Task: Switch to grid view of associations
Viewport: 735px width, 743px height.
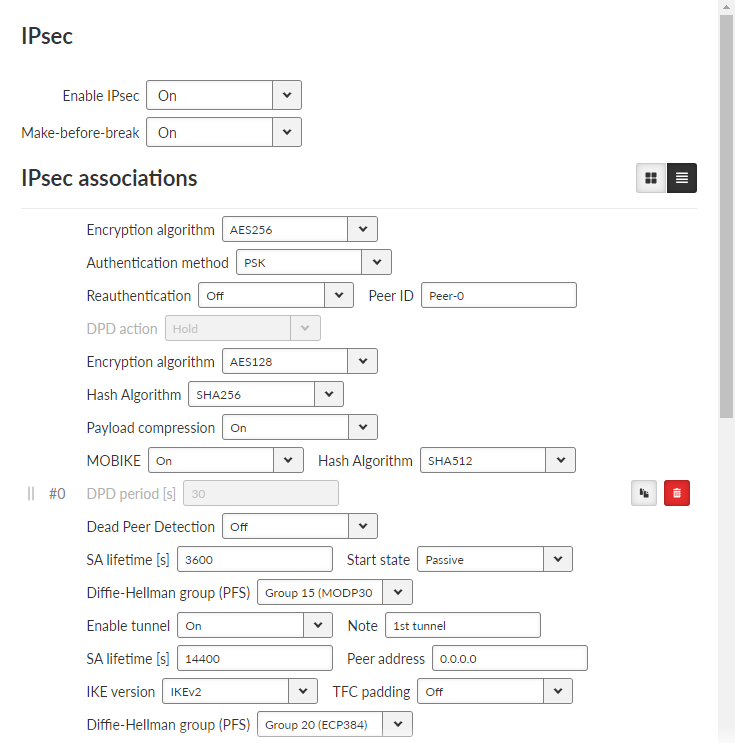Action: point(651,178)
